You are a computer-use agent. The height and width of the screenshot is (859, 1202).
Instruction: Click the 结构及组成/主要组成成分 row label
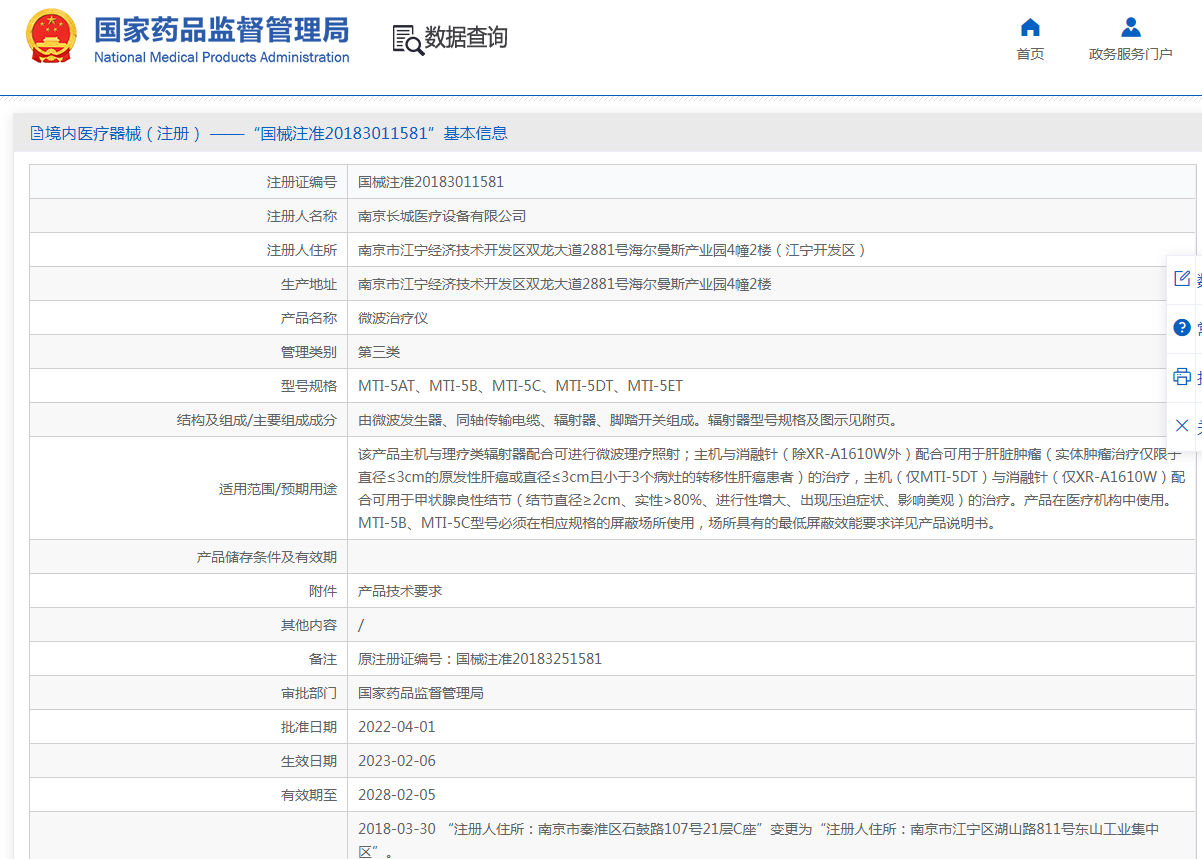257,420
